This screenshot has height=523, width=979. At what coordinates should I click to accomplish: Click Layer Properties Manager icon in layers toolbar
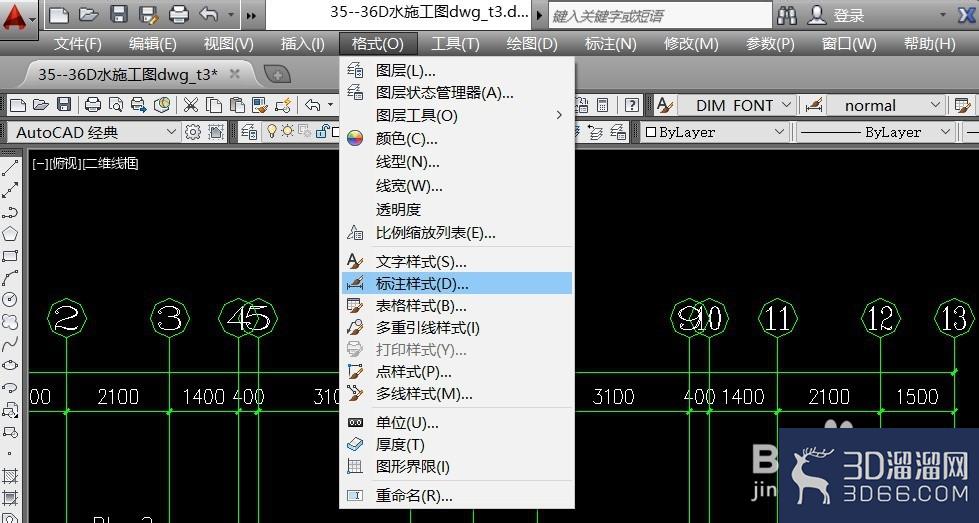pos(248,132)
